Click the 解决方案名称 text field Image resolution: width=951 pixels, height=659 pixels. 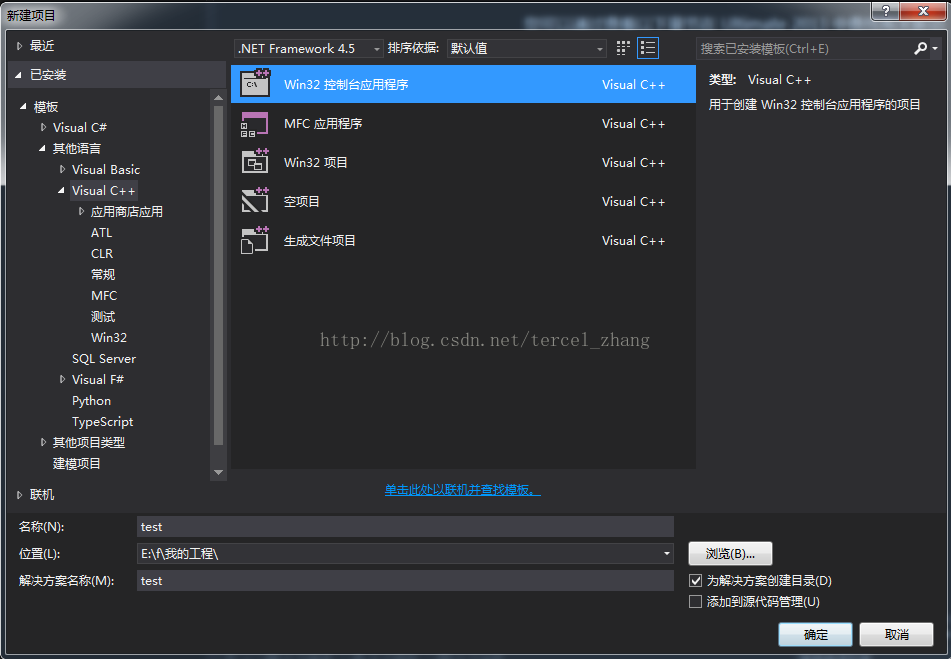click(405, 581)
